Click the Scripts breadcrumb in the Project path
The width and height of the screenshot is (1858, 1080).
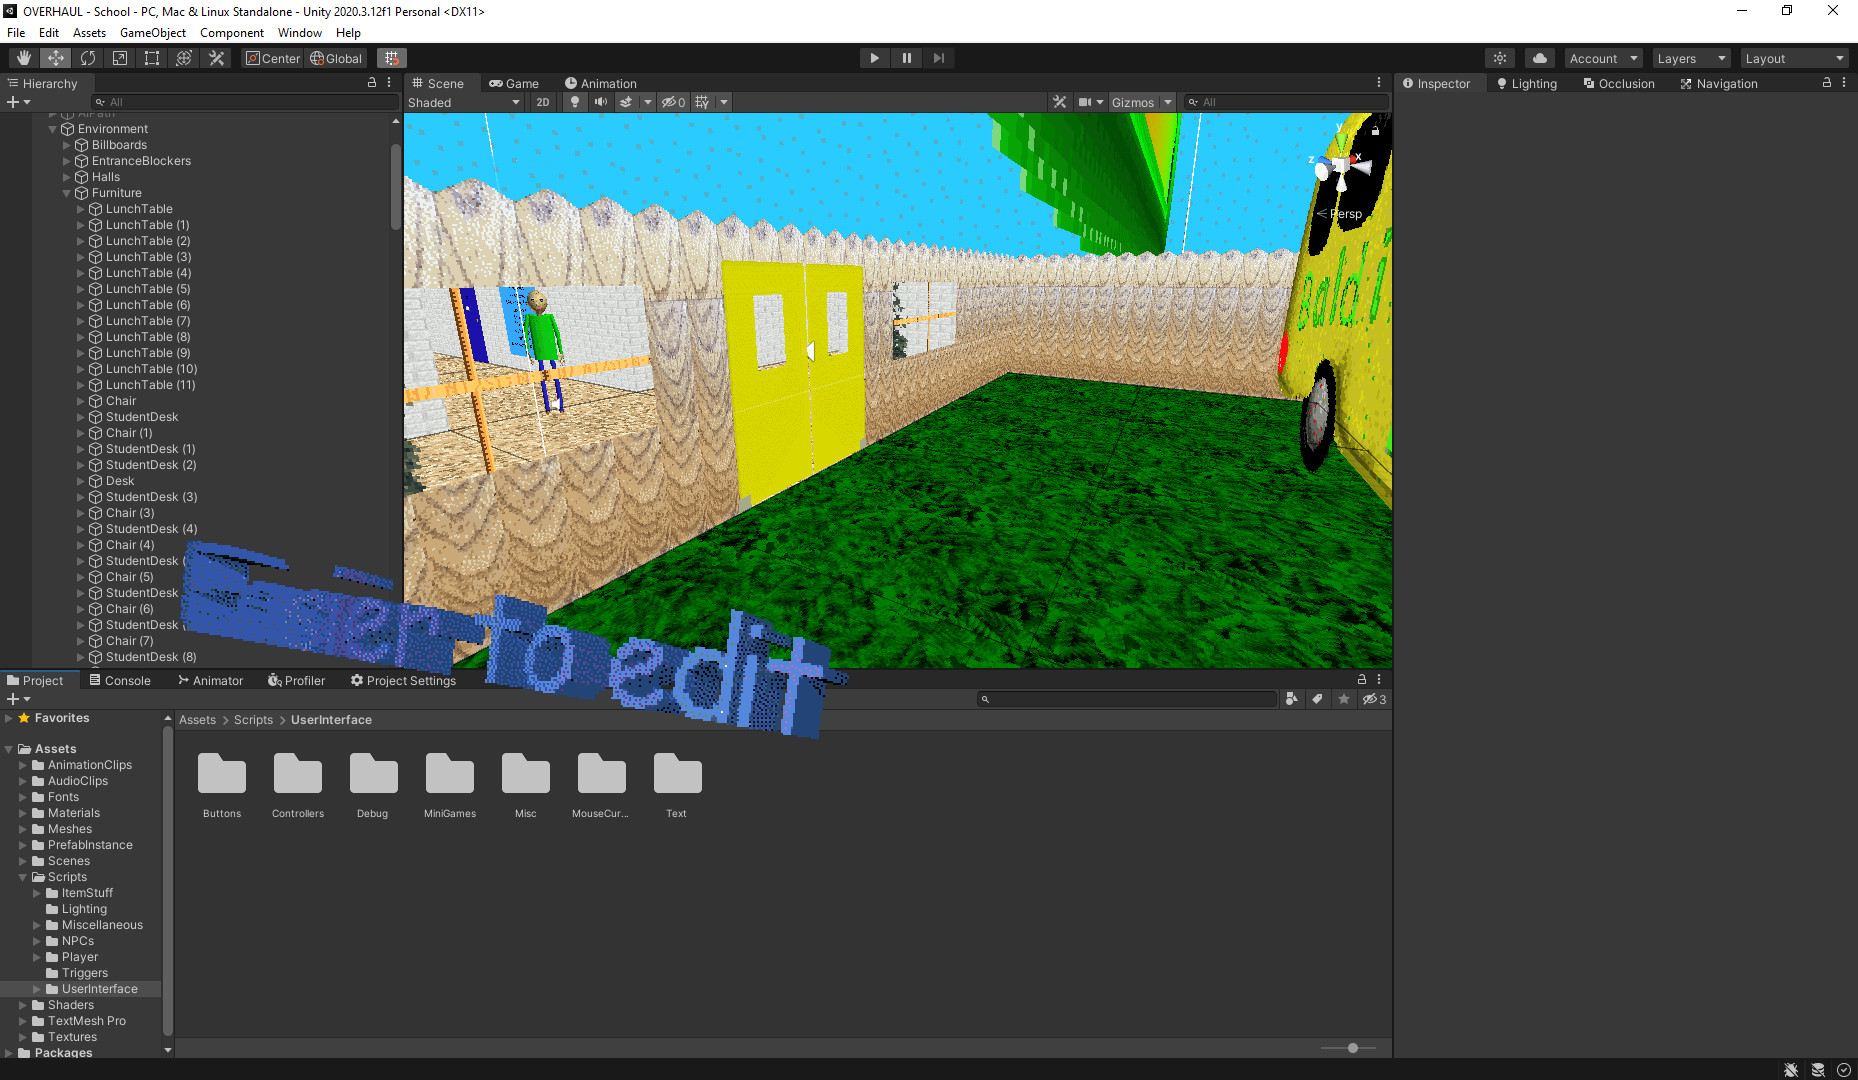pyautogui.click(x=253, y=720)
